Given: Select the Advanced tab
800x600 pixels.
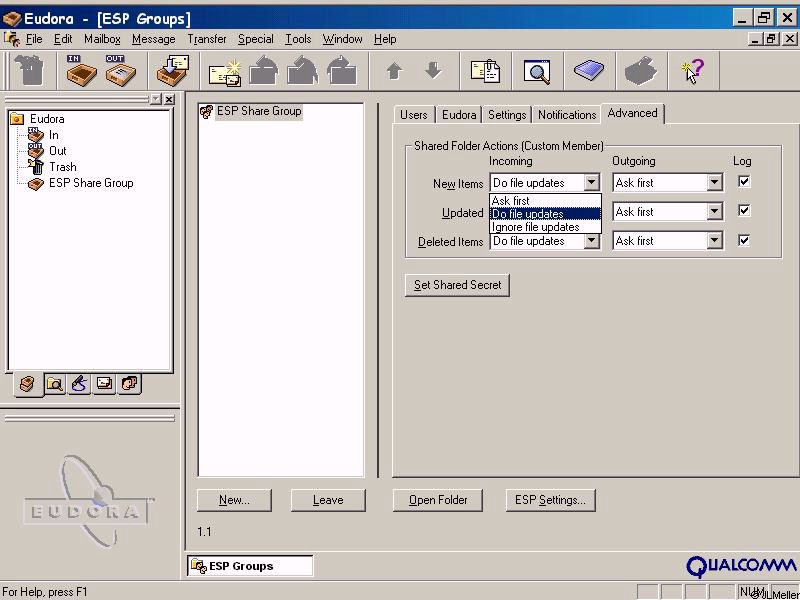Looking at the screenshot, I should (x=632, y=113).
